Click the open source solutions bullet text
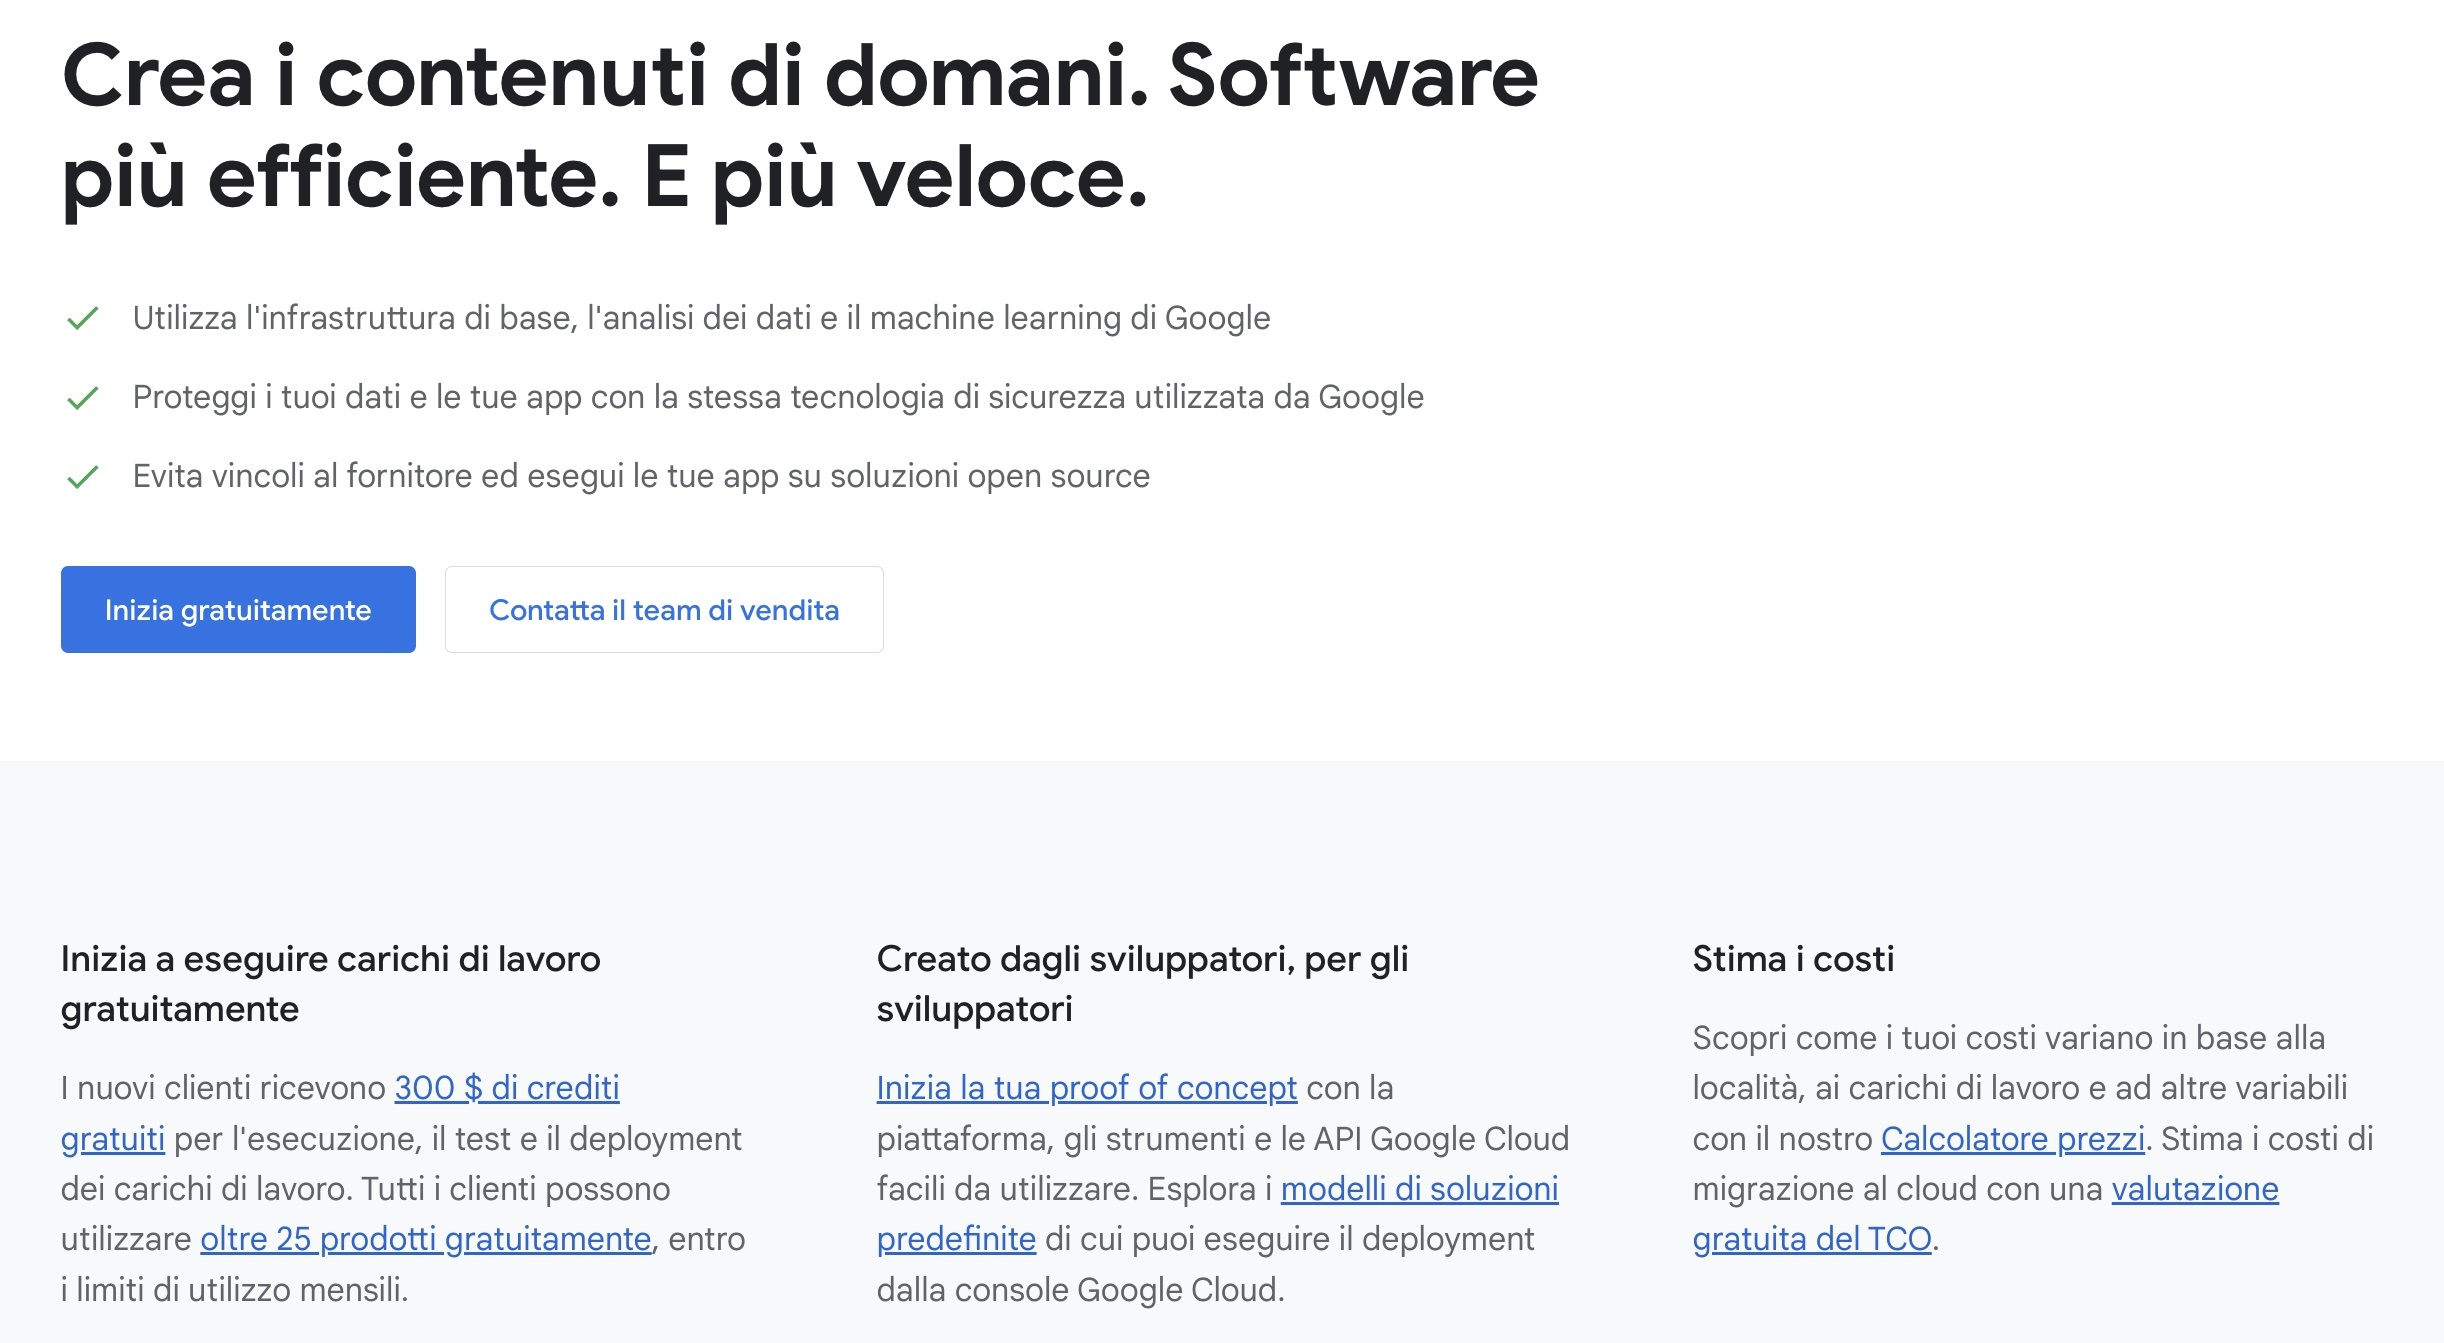Image resolution: width=2444 pixels, height=1343 pixels. (x=642, y=478)
